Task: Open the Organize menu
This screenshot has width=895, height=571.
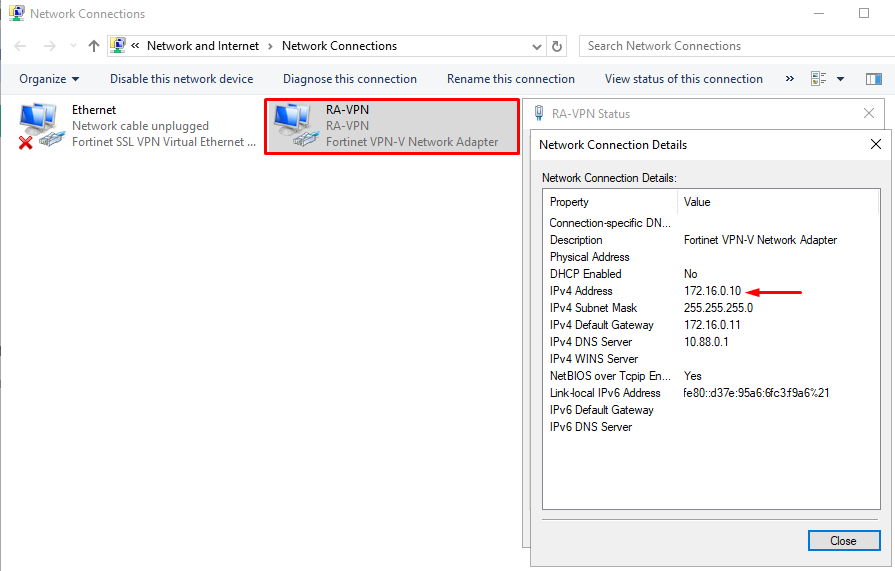Action: [x=49, y=79]
